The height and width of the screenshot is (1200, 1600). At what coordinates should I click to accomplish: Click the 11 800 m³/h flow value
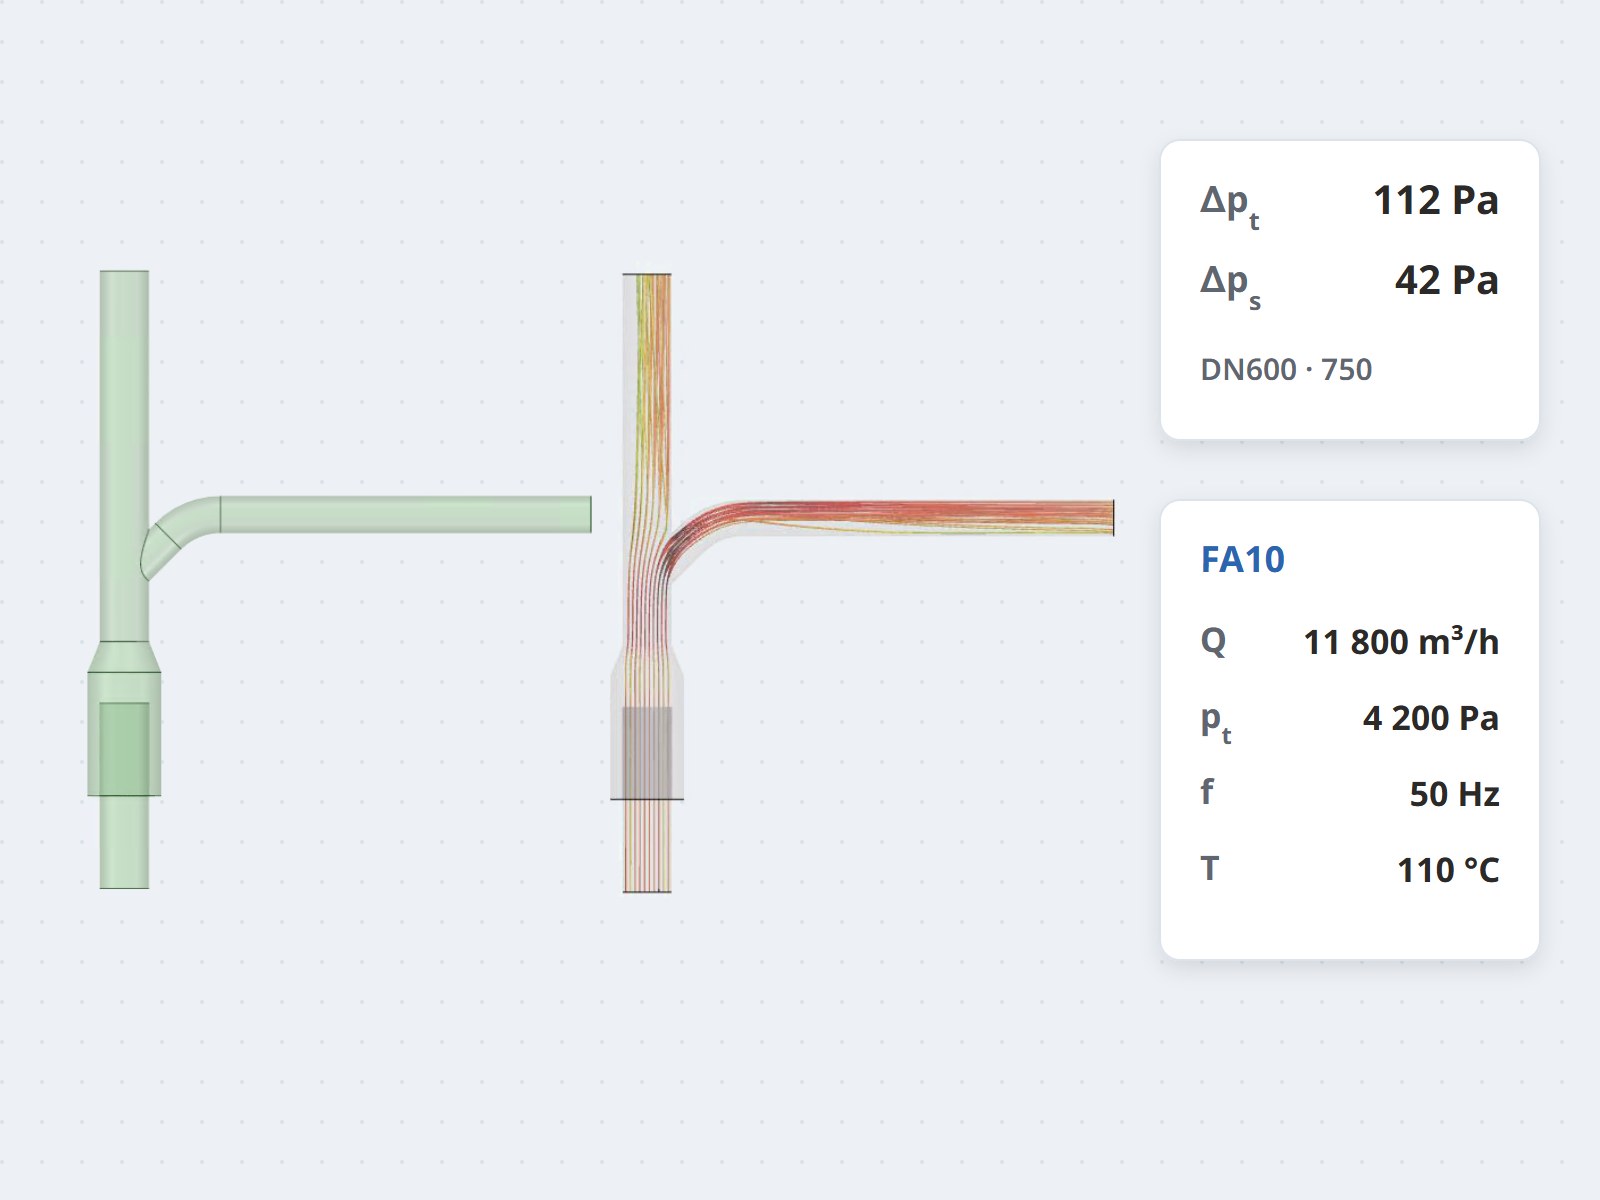click(x=1401, y=642)
